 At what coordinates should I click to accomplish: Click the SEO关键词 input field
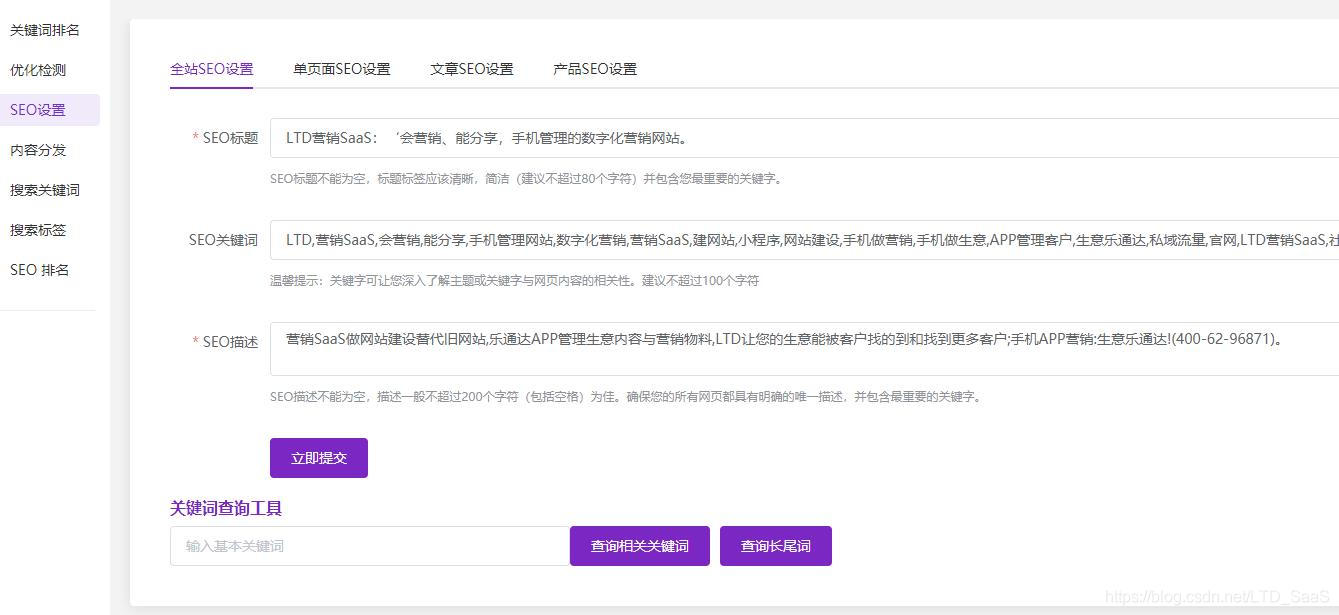(700, 240)
